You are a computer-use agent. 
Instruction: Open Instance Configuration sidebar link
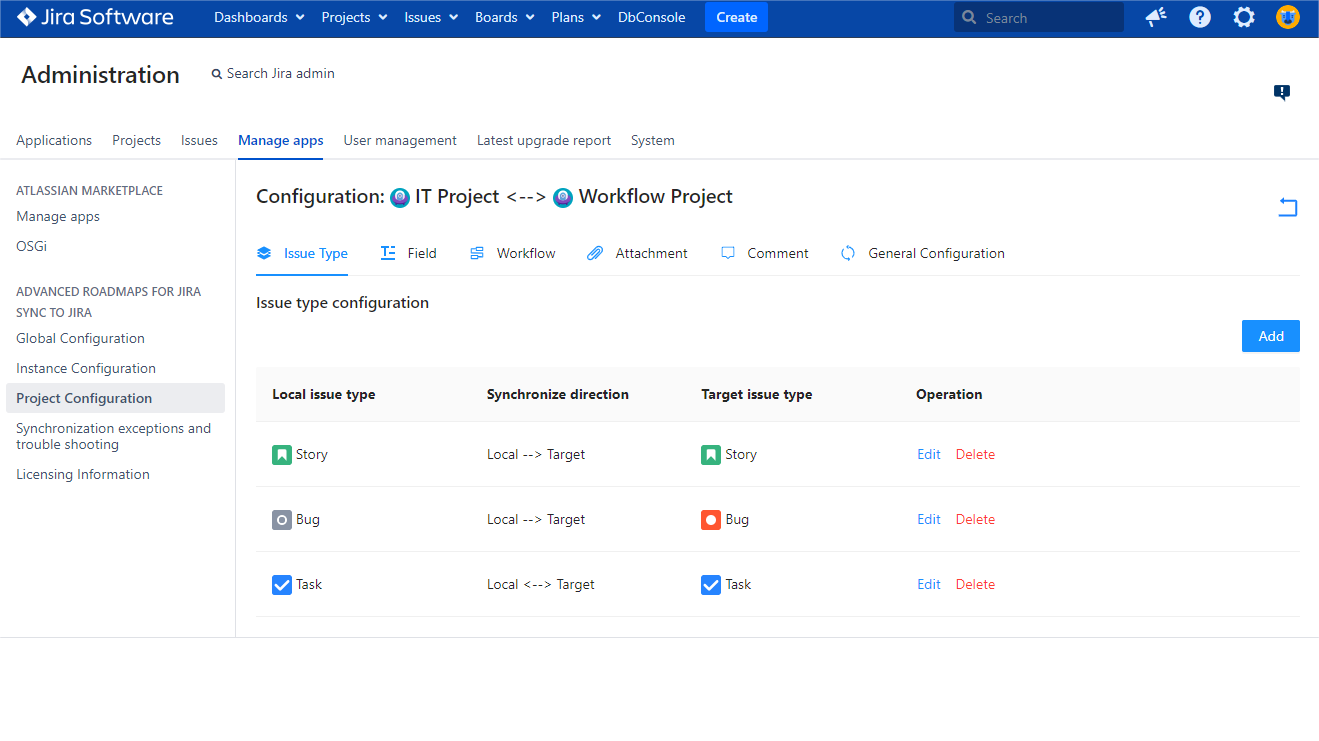point(86,368)
